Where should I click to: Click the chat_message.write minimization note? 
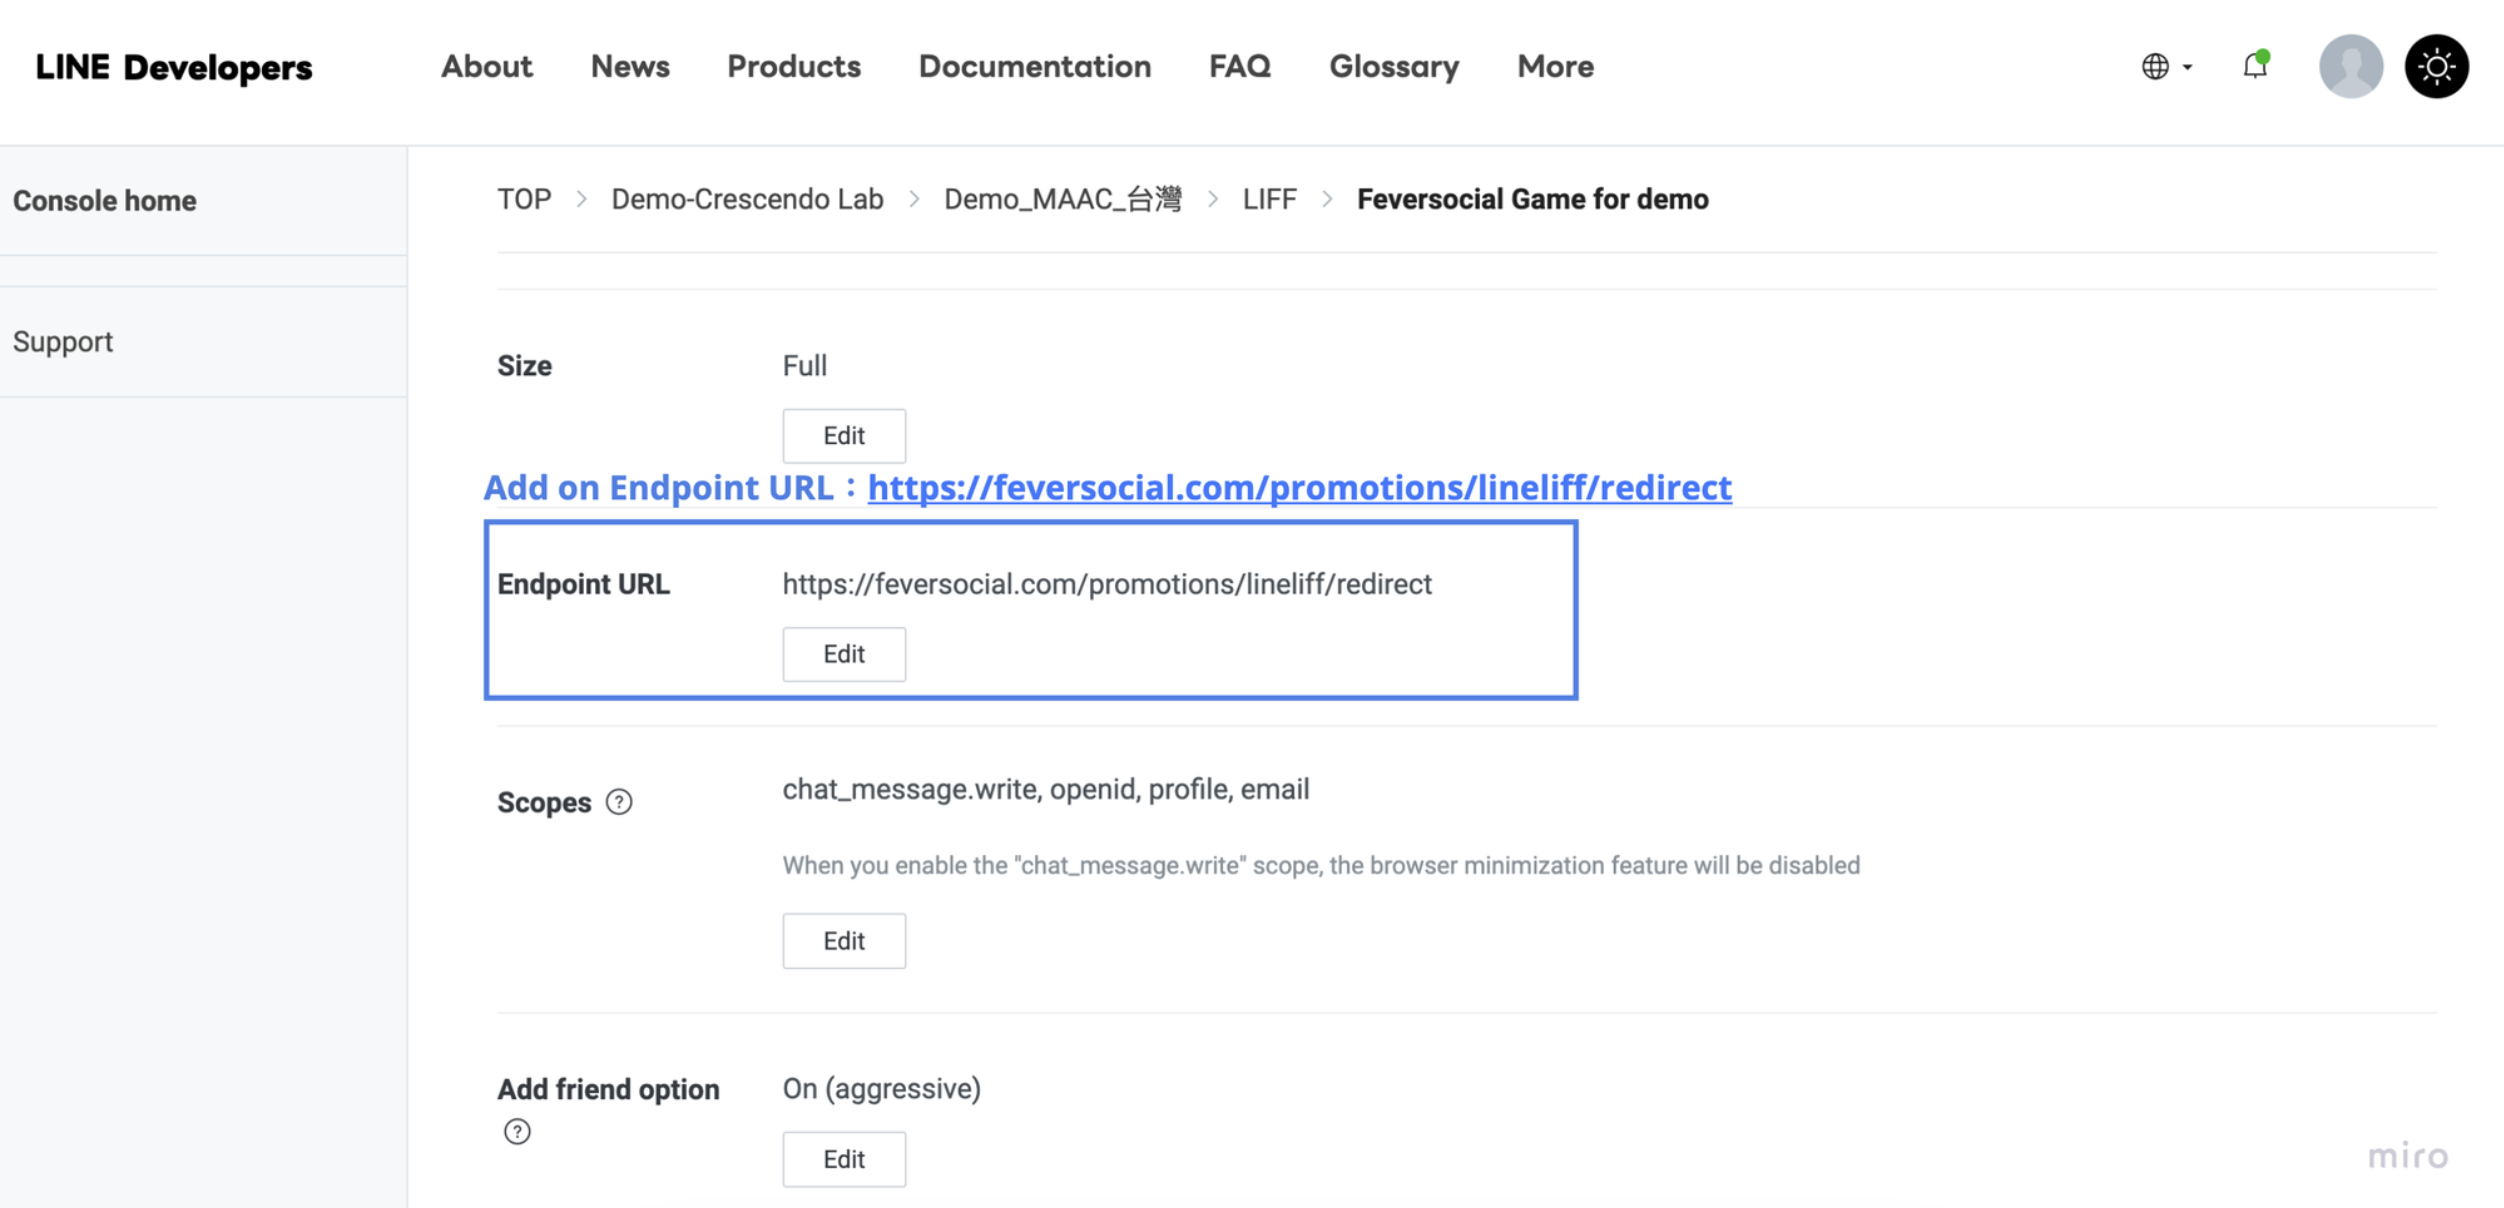[x=1321, y=865]
